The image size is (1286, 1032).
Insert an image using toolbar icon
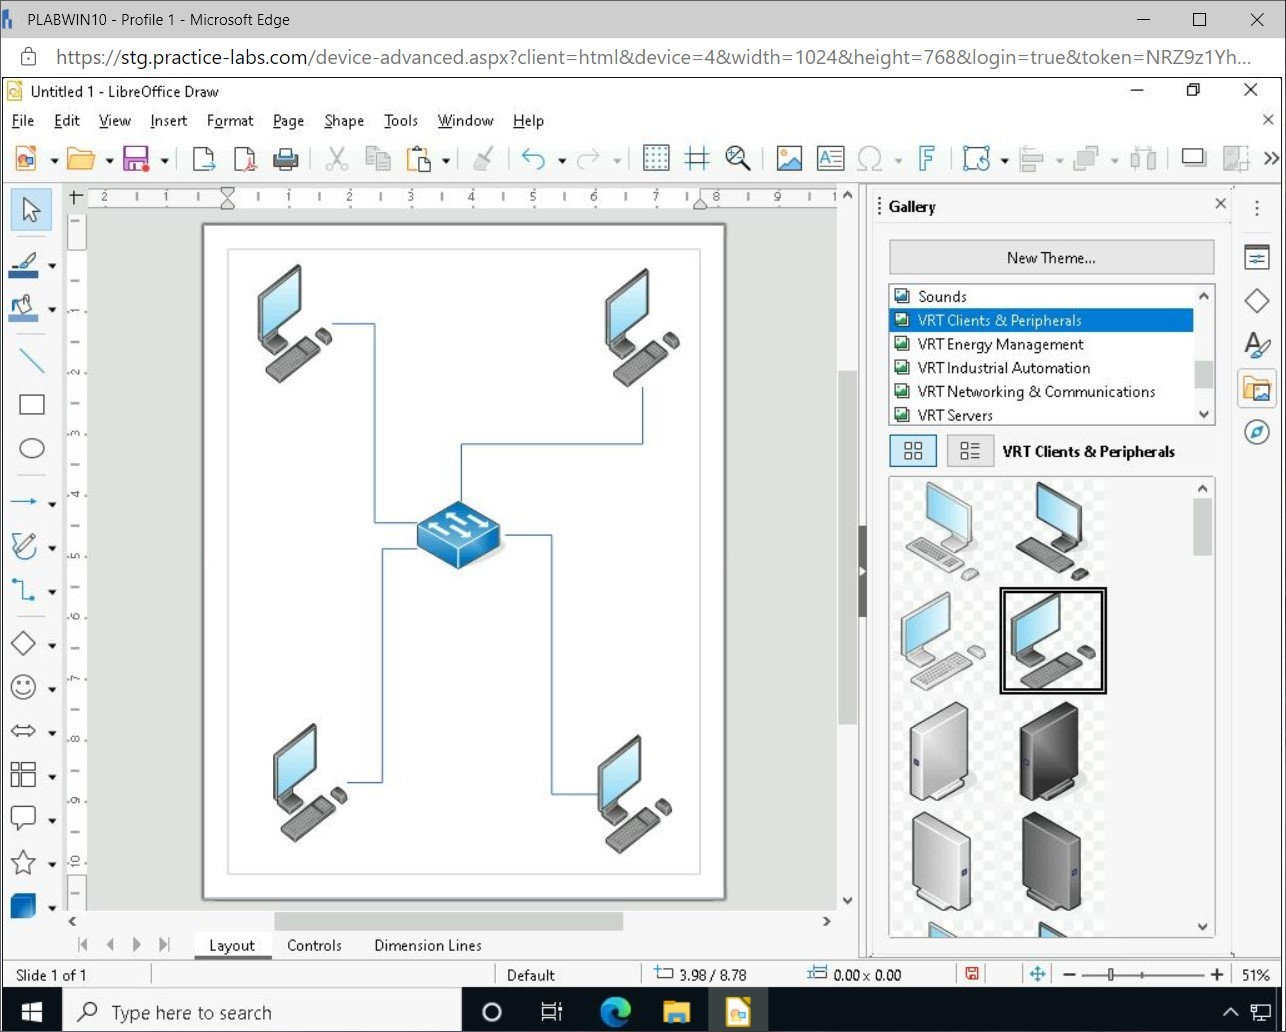[789, 159]
